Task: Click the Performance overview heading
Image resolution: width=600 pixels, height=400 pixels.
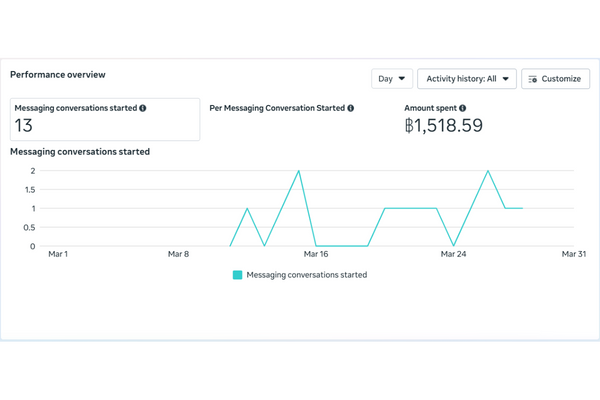Action: [57, 75]
